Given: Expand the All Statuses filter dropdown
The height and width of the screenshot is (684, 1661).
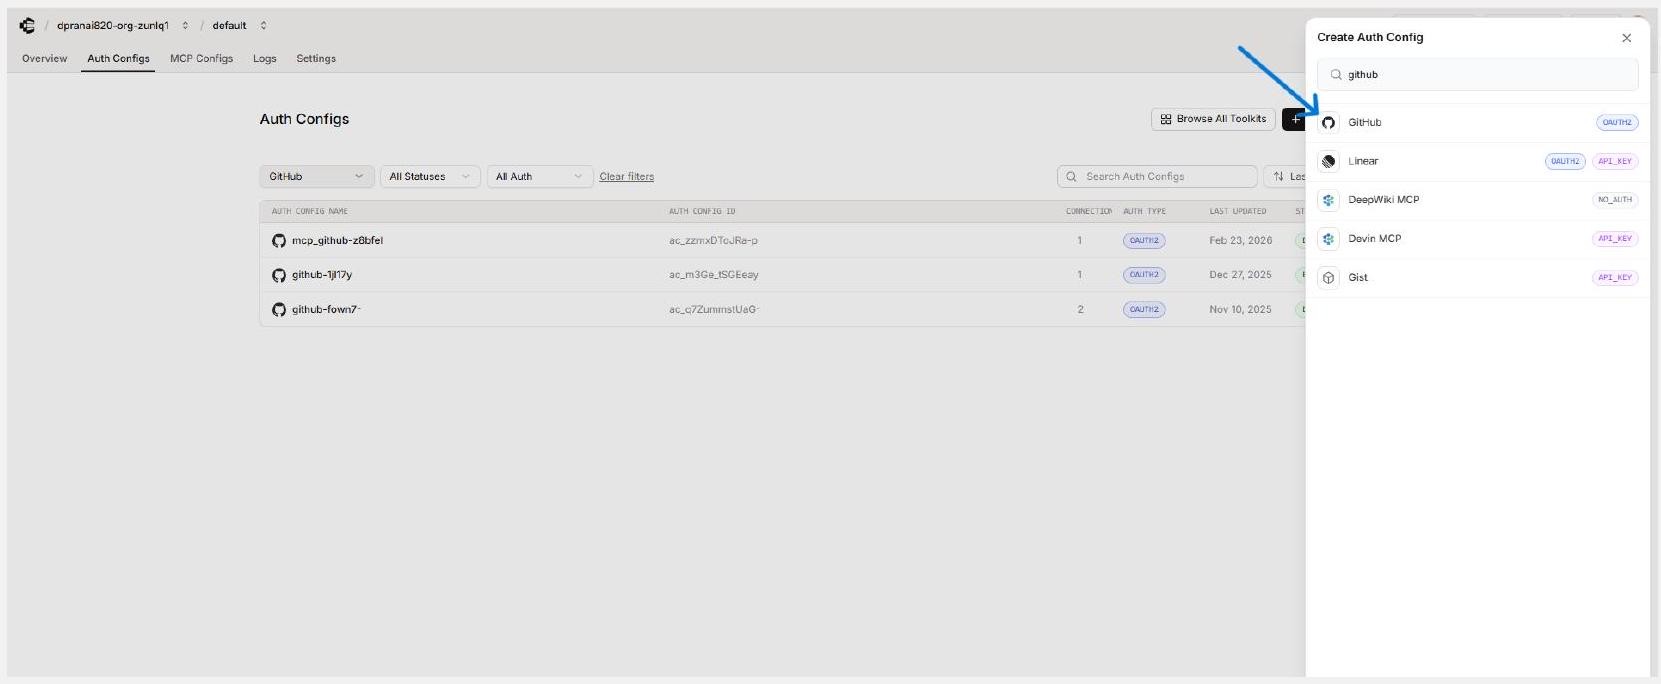Looking at the screenshot, I should click(x=429, y=176).
